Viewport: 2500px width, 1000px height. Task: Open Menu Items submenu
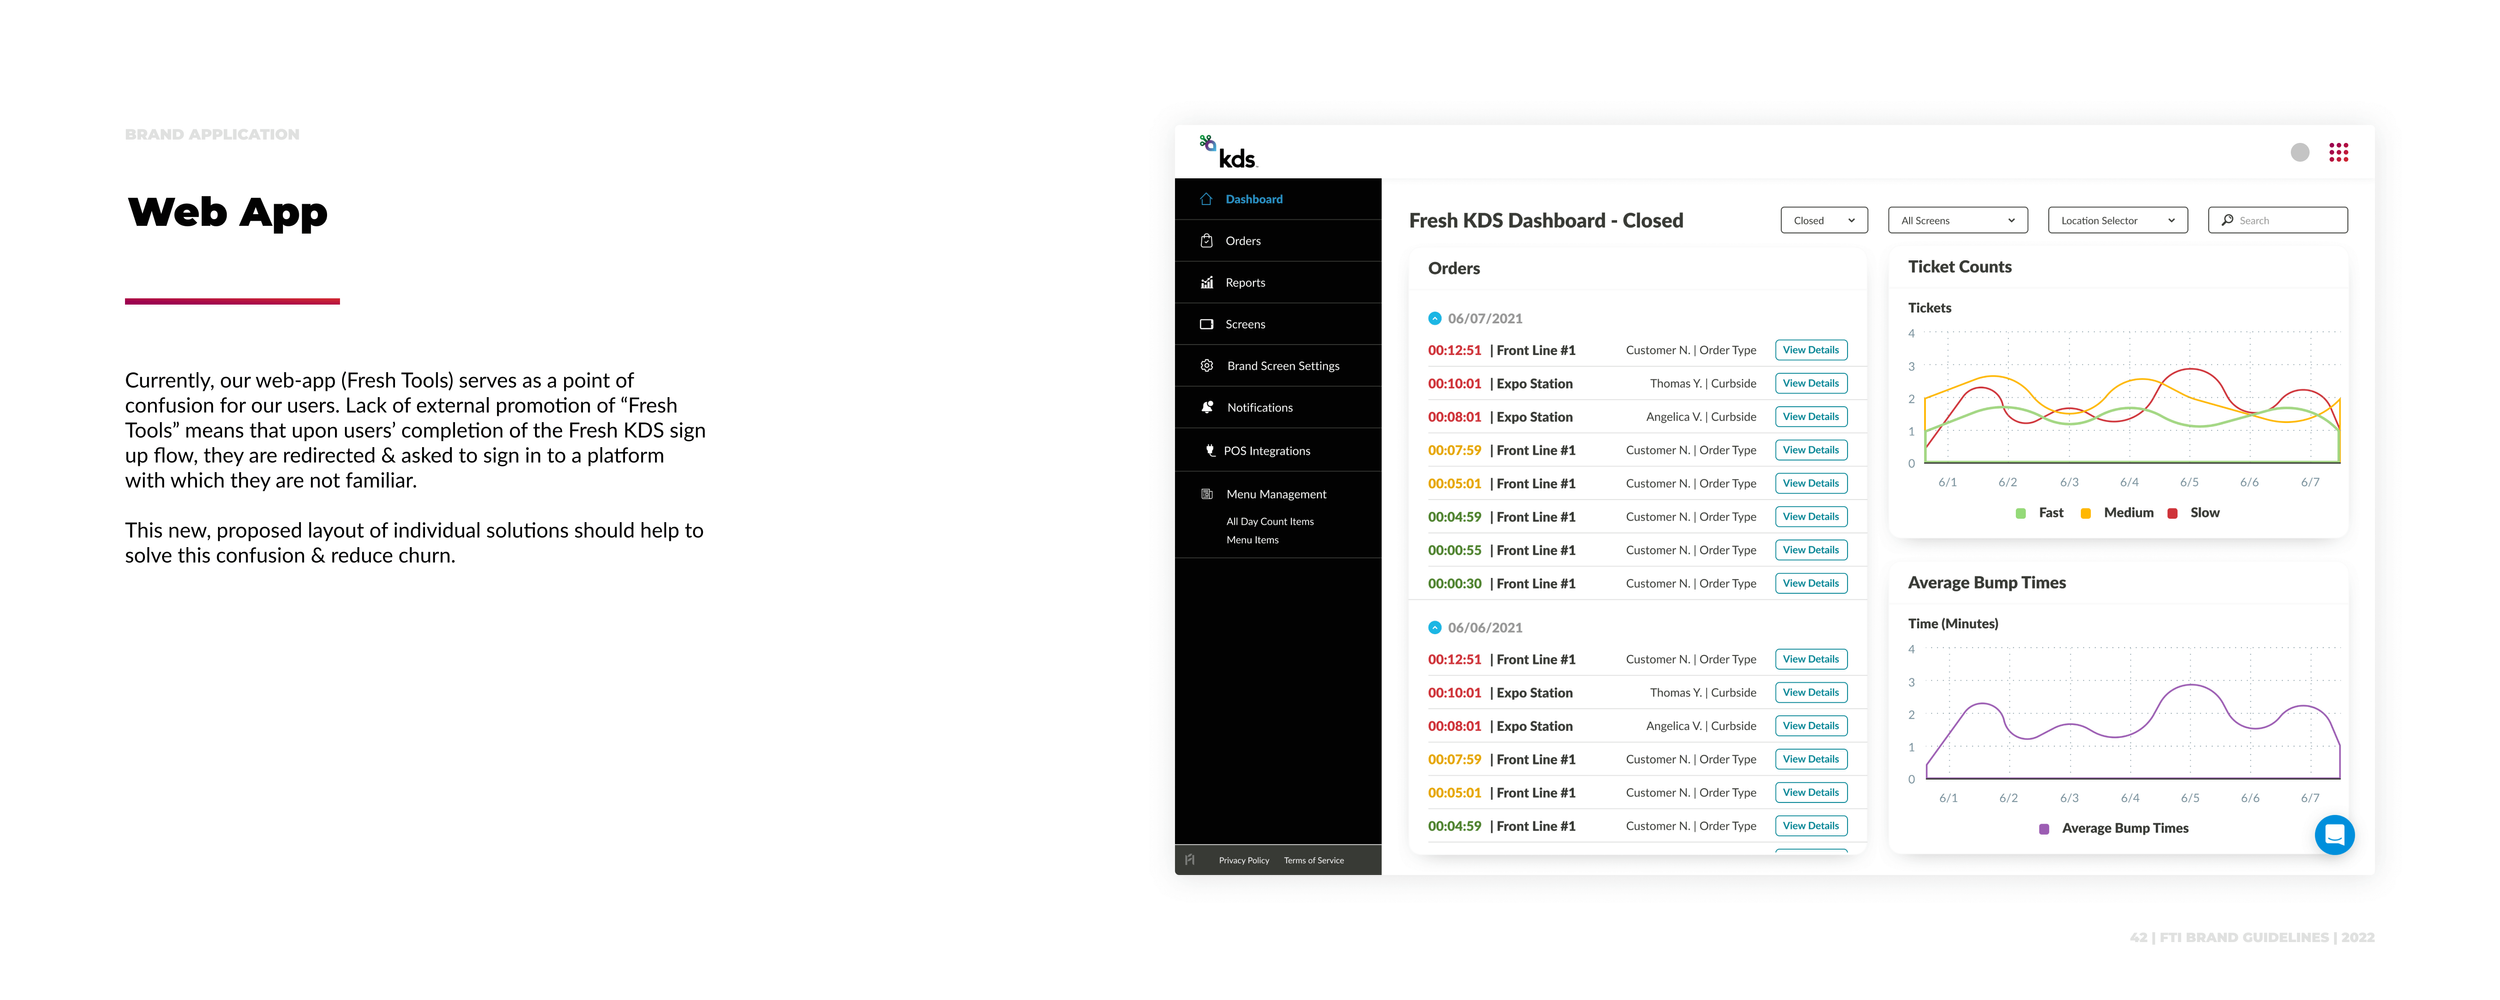[1252, 540]
